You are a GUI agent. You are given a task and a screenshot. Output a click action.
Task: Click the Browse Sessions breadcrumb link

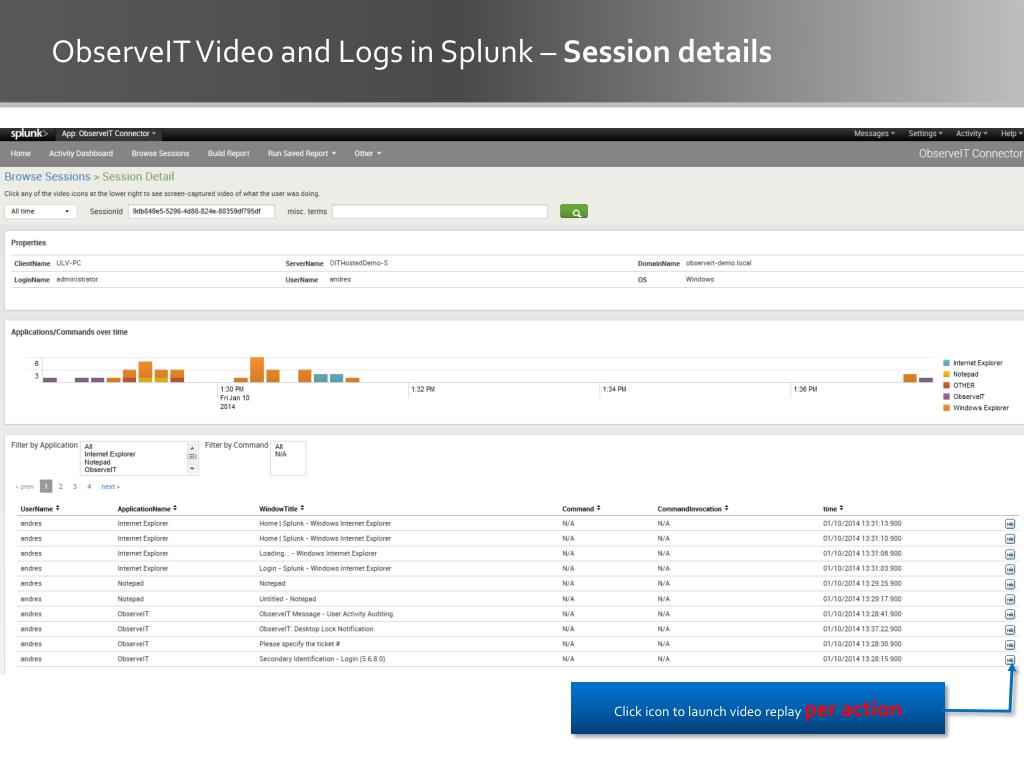pyautogui.click(x=48, y=176)
